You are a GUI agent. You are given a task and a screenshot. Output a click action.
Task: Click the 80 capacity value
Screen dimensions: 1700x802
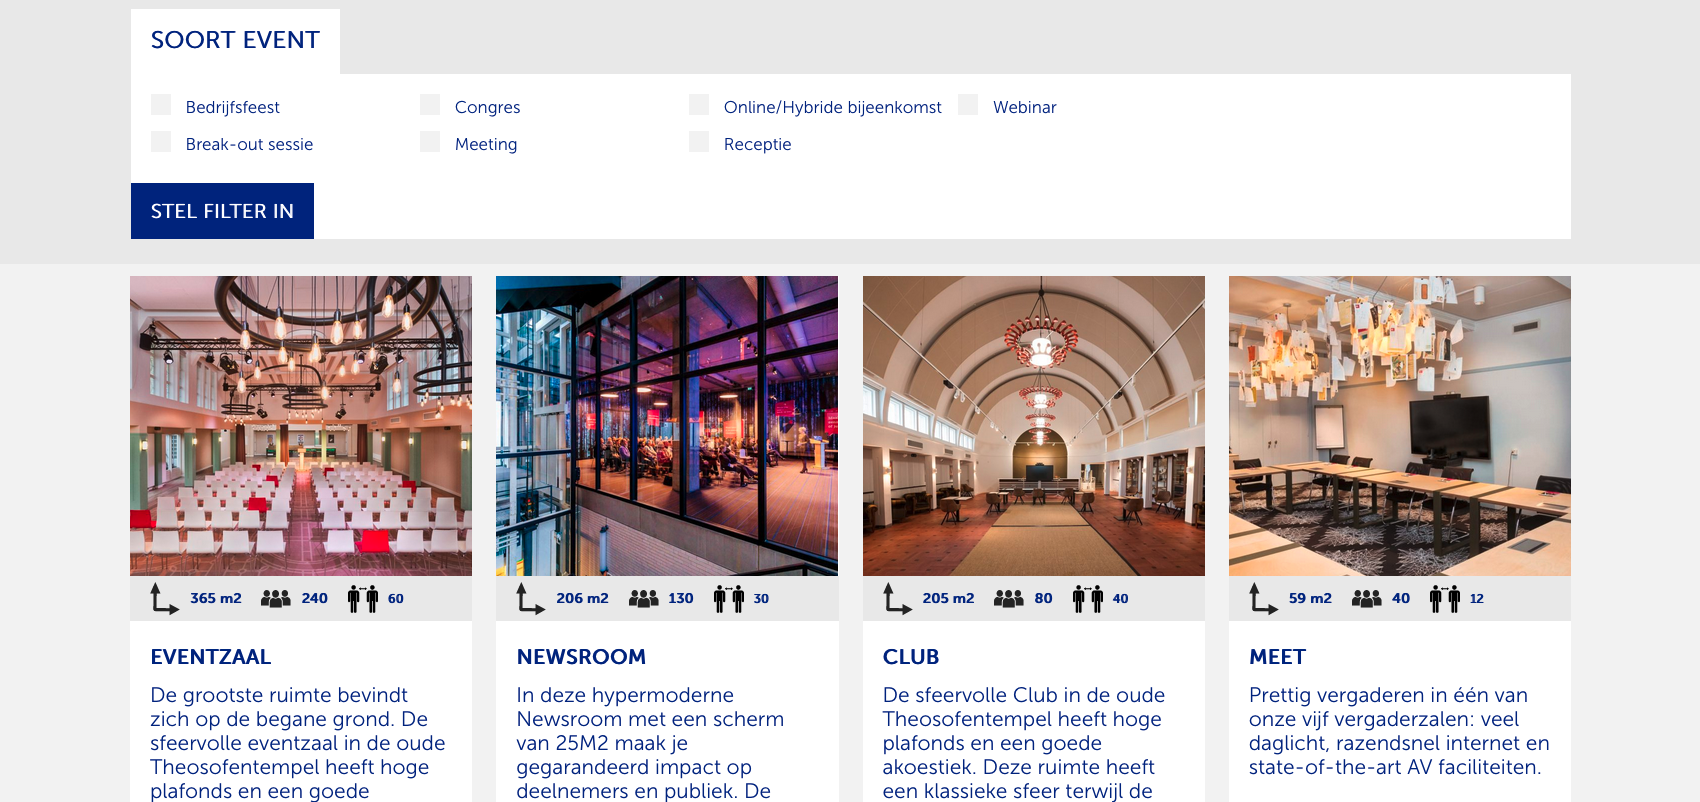point(1043,598)
